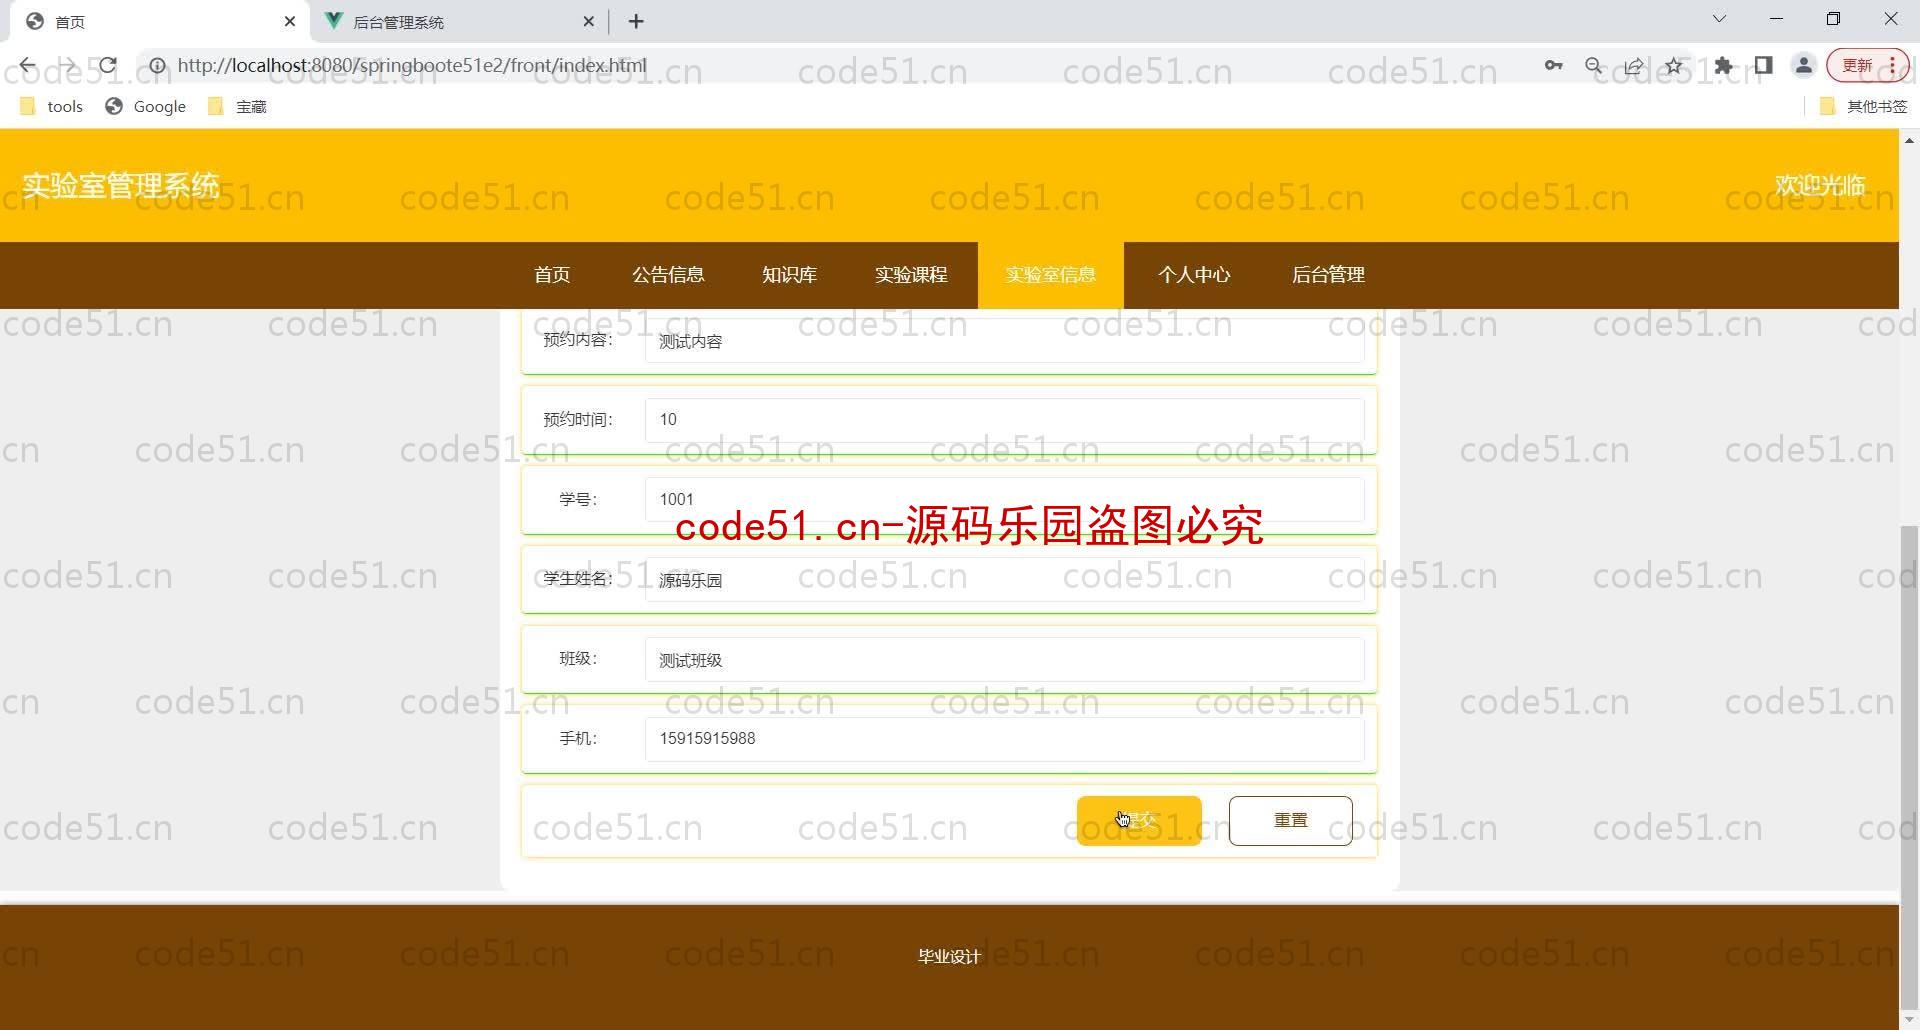1920x1030 pixels.
Task: Open the Google bookmark
Action: tap(146, 106)
